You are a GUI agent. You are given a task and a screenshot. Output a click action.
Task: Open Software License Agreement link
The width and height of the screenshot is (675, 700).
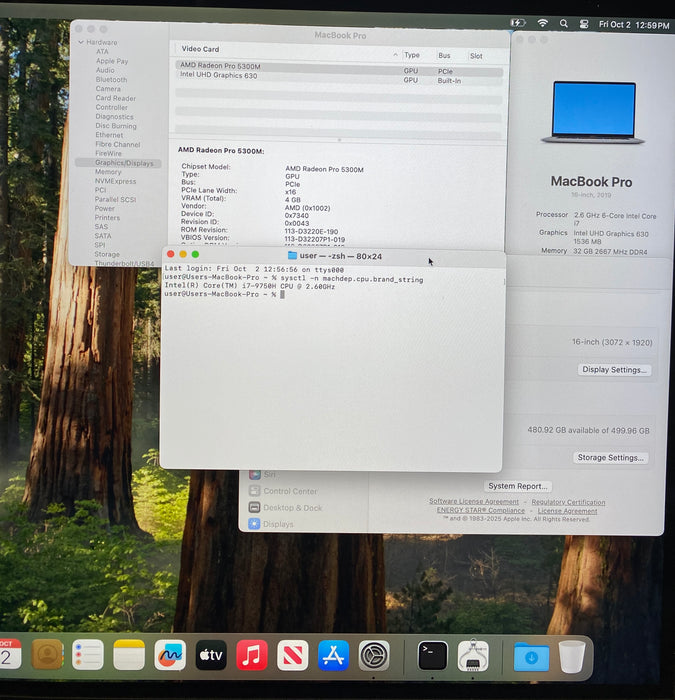click(474, 501)
